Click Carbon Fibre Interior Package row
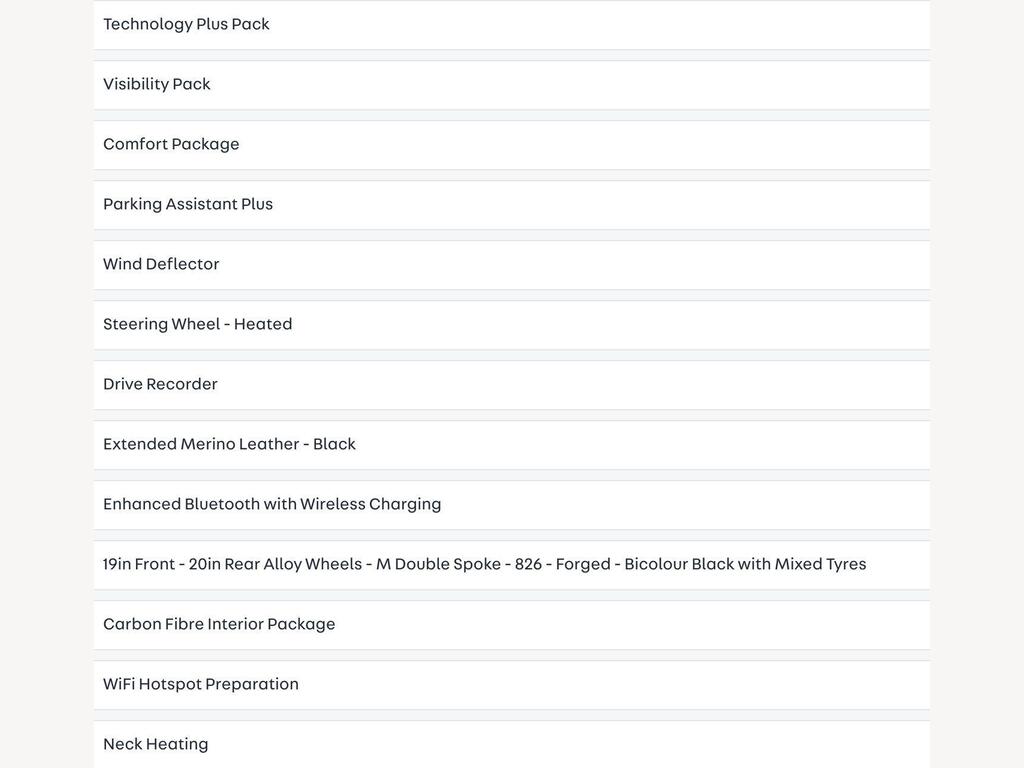Viewport: 1024px width, 768px height. (512, 626)
